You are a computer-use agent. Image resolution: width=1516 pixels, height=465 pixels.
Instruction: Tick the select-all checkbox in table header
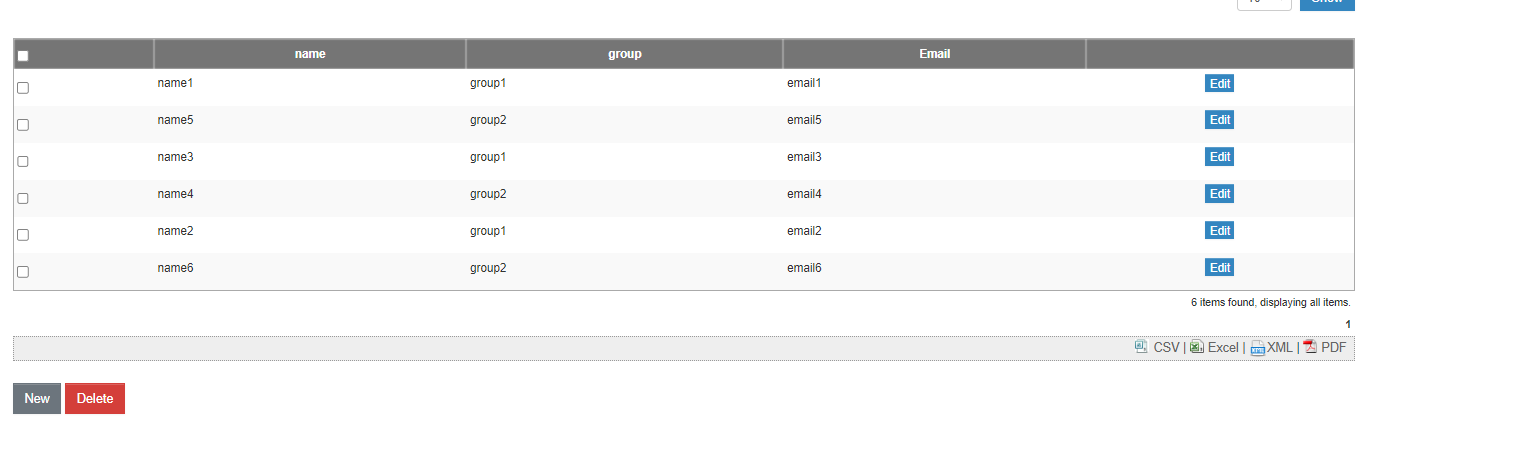[x=23, y=56]
